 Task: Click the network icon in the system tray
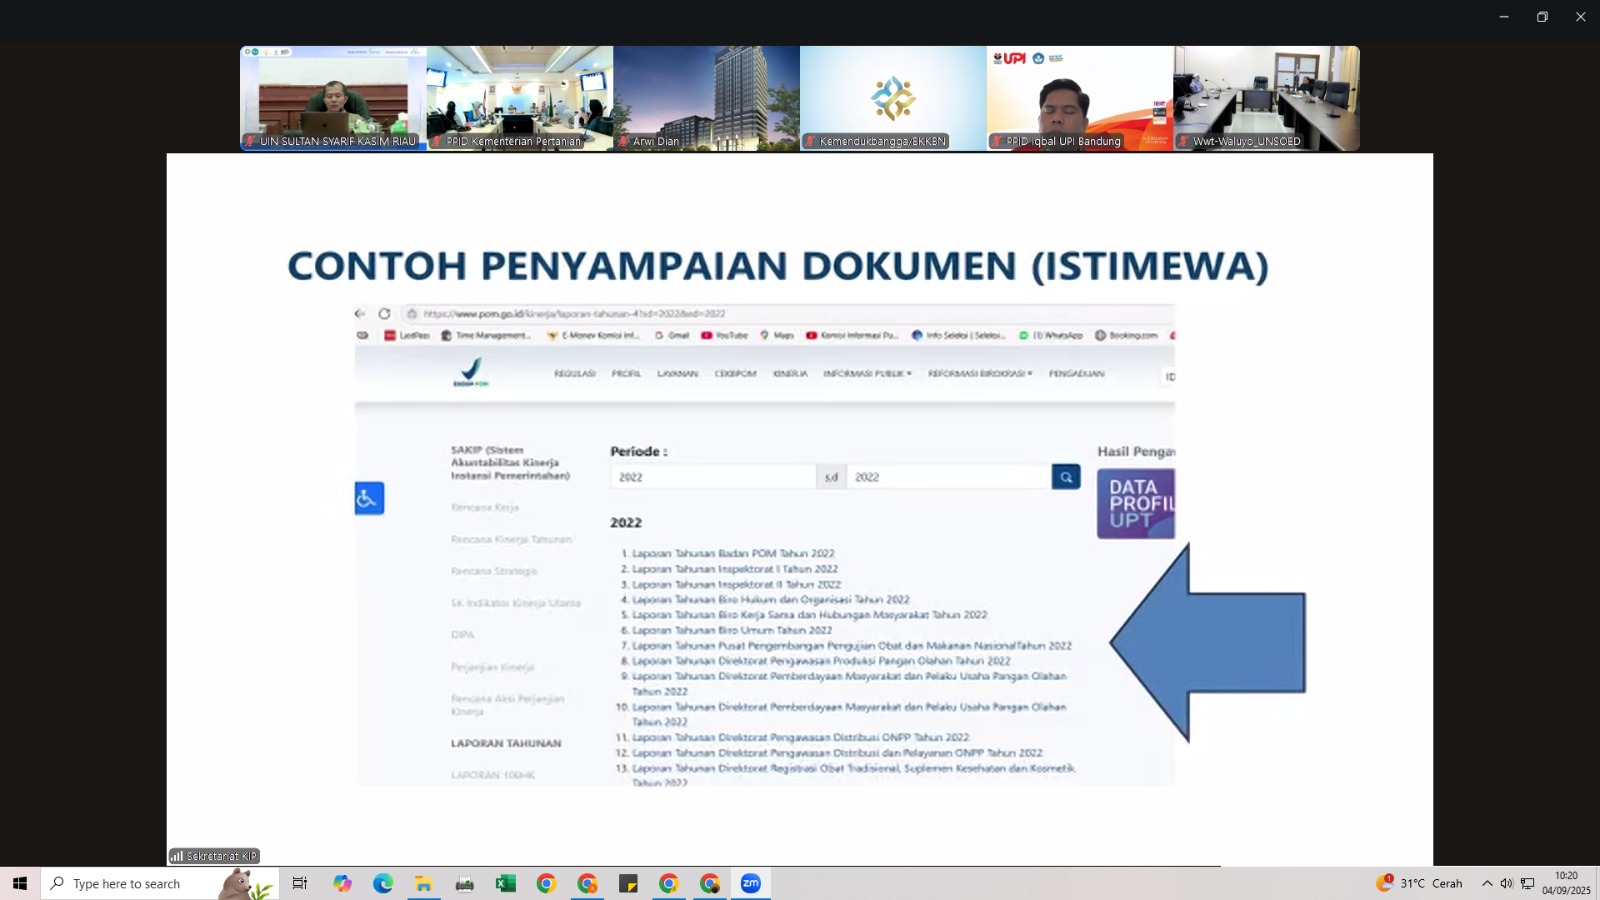tap(1527, 884)
